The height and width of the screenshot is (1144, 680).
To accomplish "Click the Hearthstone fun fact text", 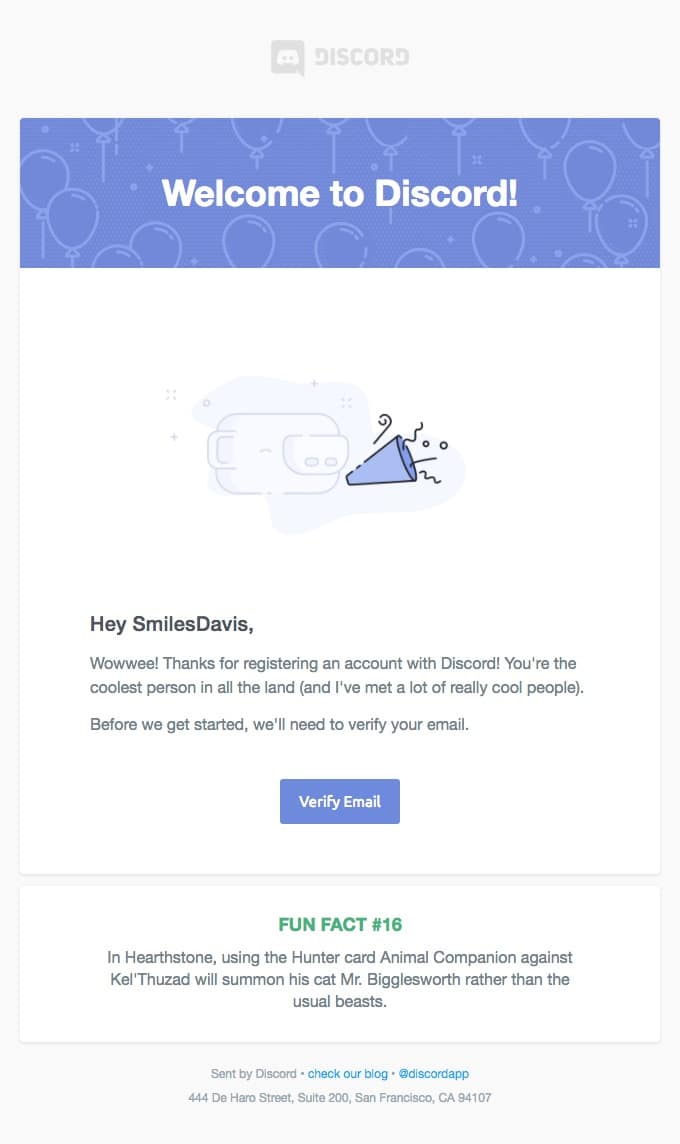I will coord(340,979).
